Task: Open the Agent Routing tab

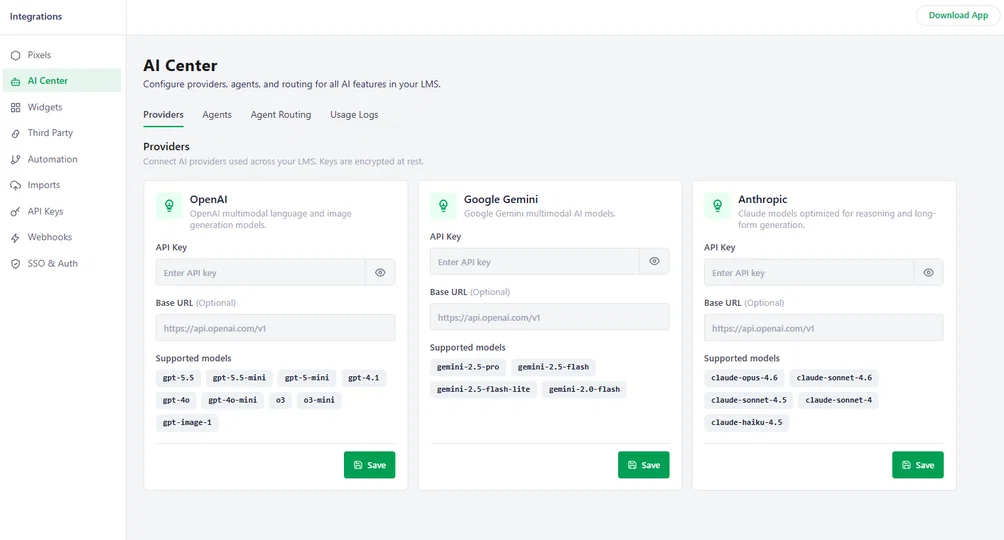Action: click(x=280, y=115)
